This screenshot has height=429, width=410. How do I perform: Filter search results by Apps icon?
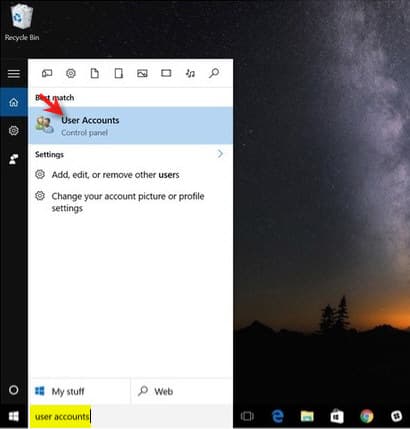coord(47,73)
